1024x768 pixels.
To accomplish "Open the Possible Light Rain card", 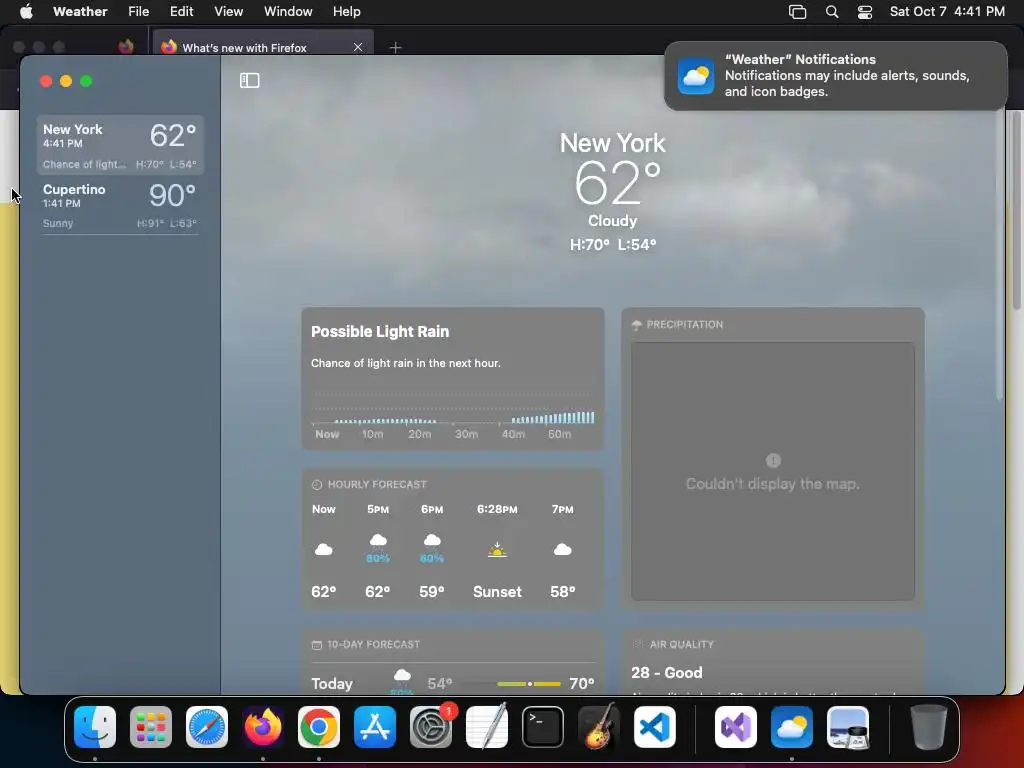I will (x=453, y=379).
